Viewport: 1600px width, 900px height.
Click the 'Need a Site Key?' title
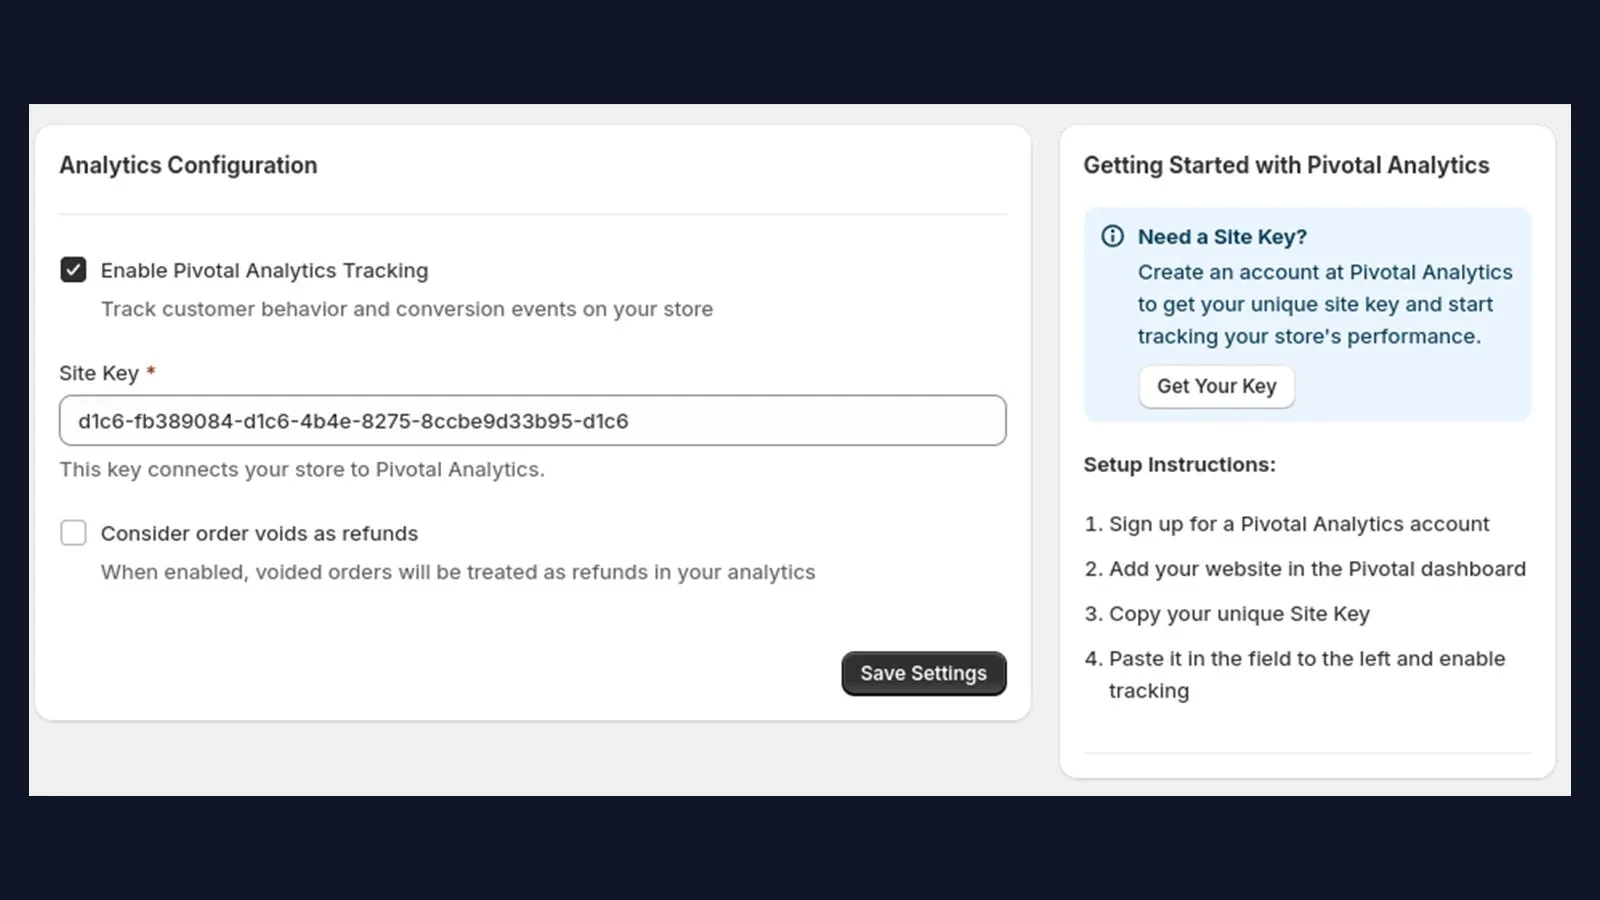click(1222, 237)
